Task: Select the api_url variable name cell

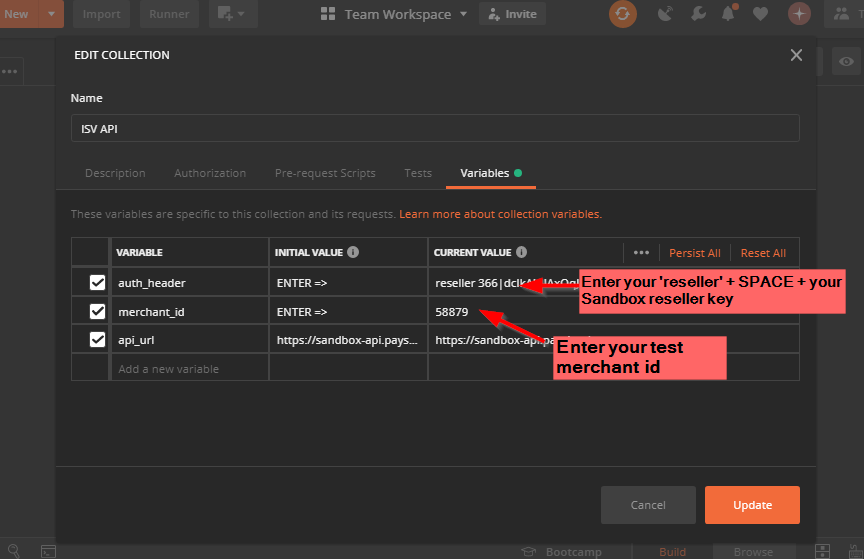Action: tap(190, 340)
